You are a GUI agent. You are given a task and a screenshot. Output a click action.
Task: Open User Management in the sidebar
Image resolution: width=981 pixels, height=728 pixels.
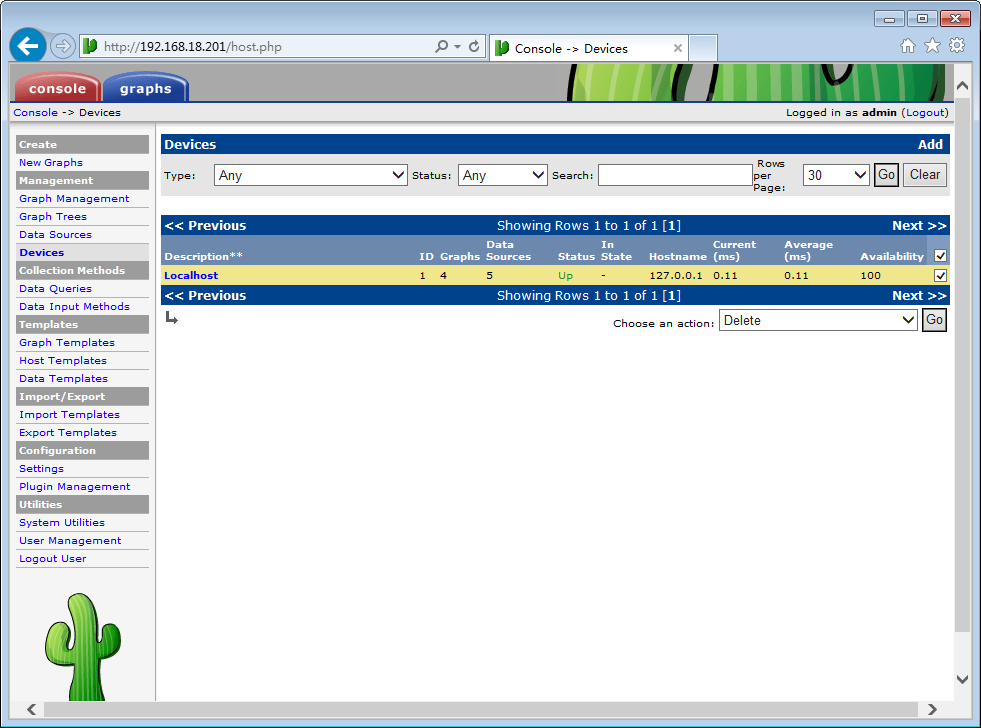click(x=70, y=541)
